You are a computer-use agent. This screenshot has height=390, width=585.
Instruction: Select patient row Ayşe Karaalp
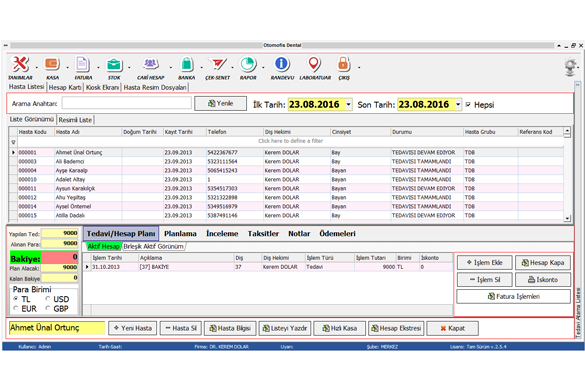click(x=286, y=171)
